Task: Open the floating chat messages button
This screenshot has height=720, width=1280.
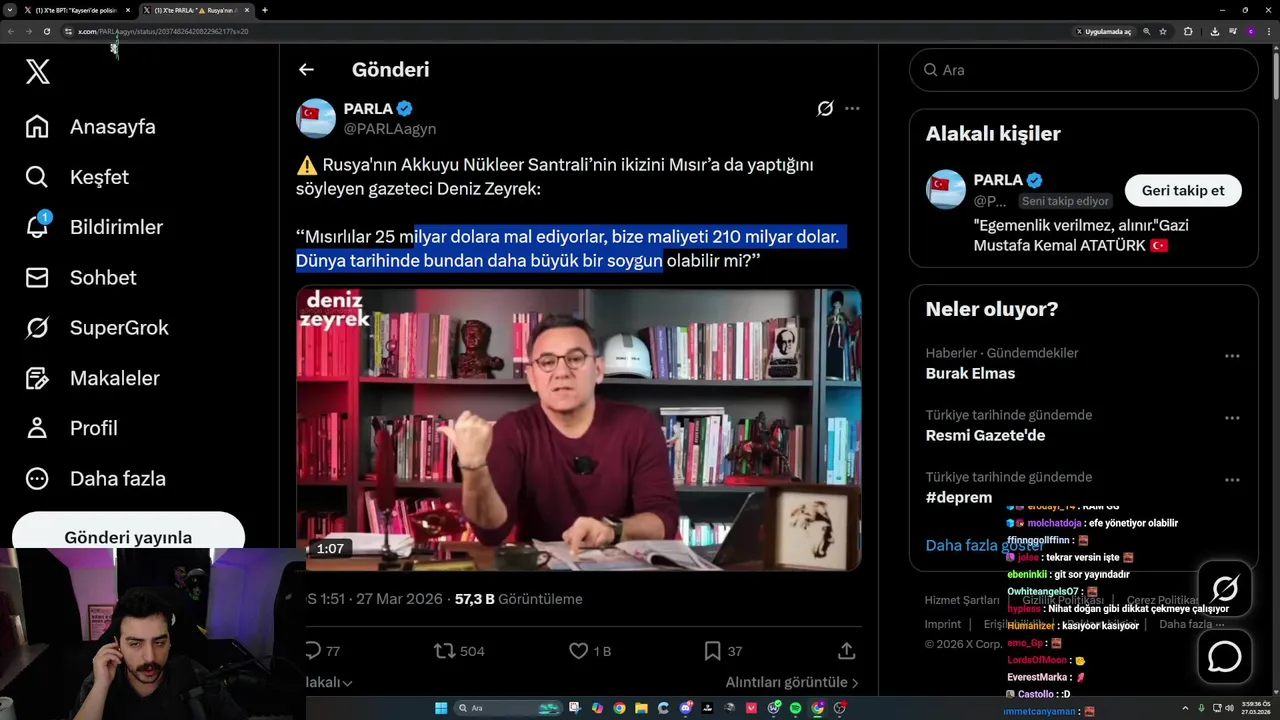Action: (1225, 657)
